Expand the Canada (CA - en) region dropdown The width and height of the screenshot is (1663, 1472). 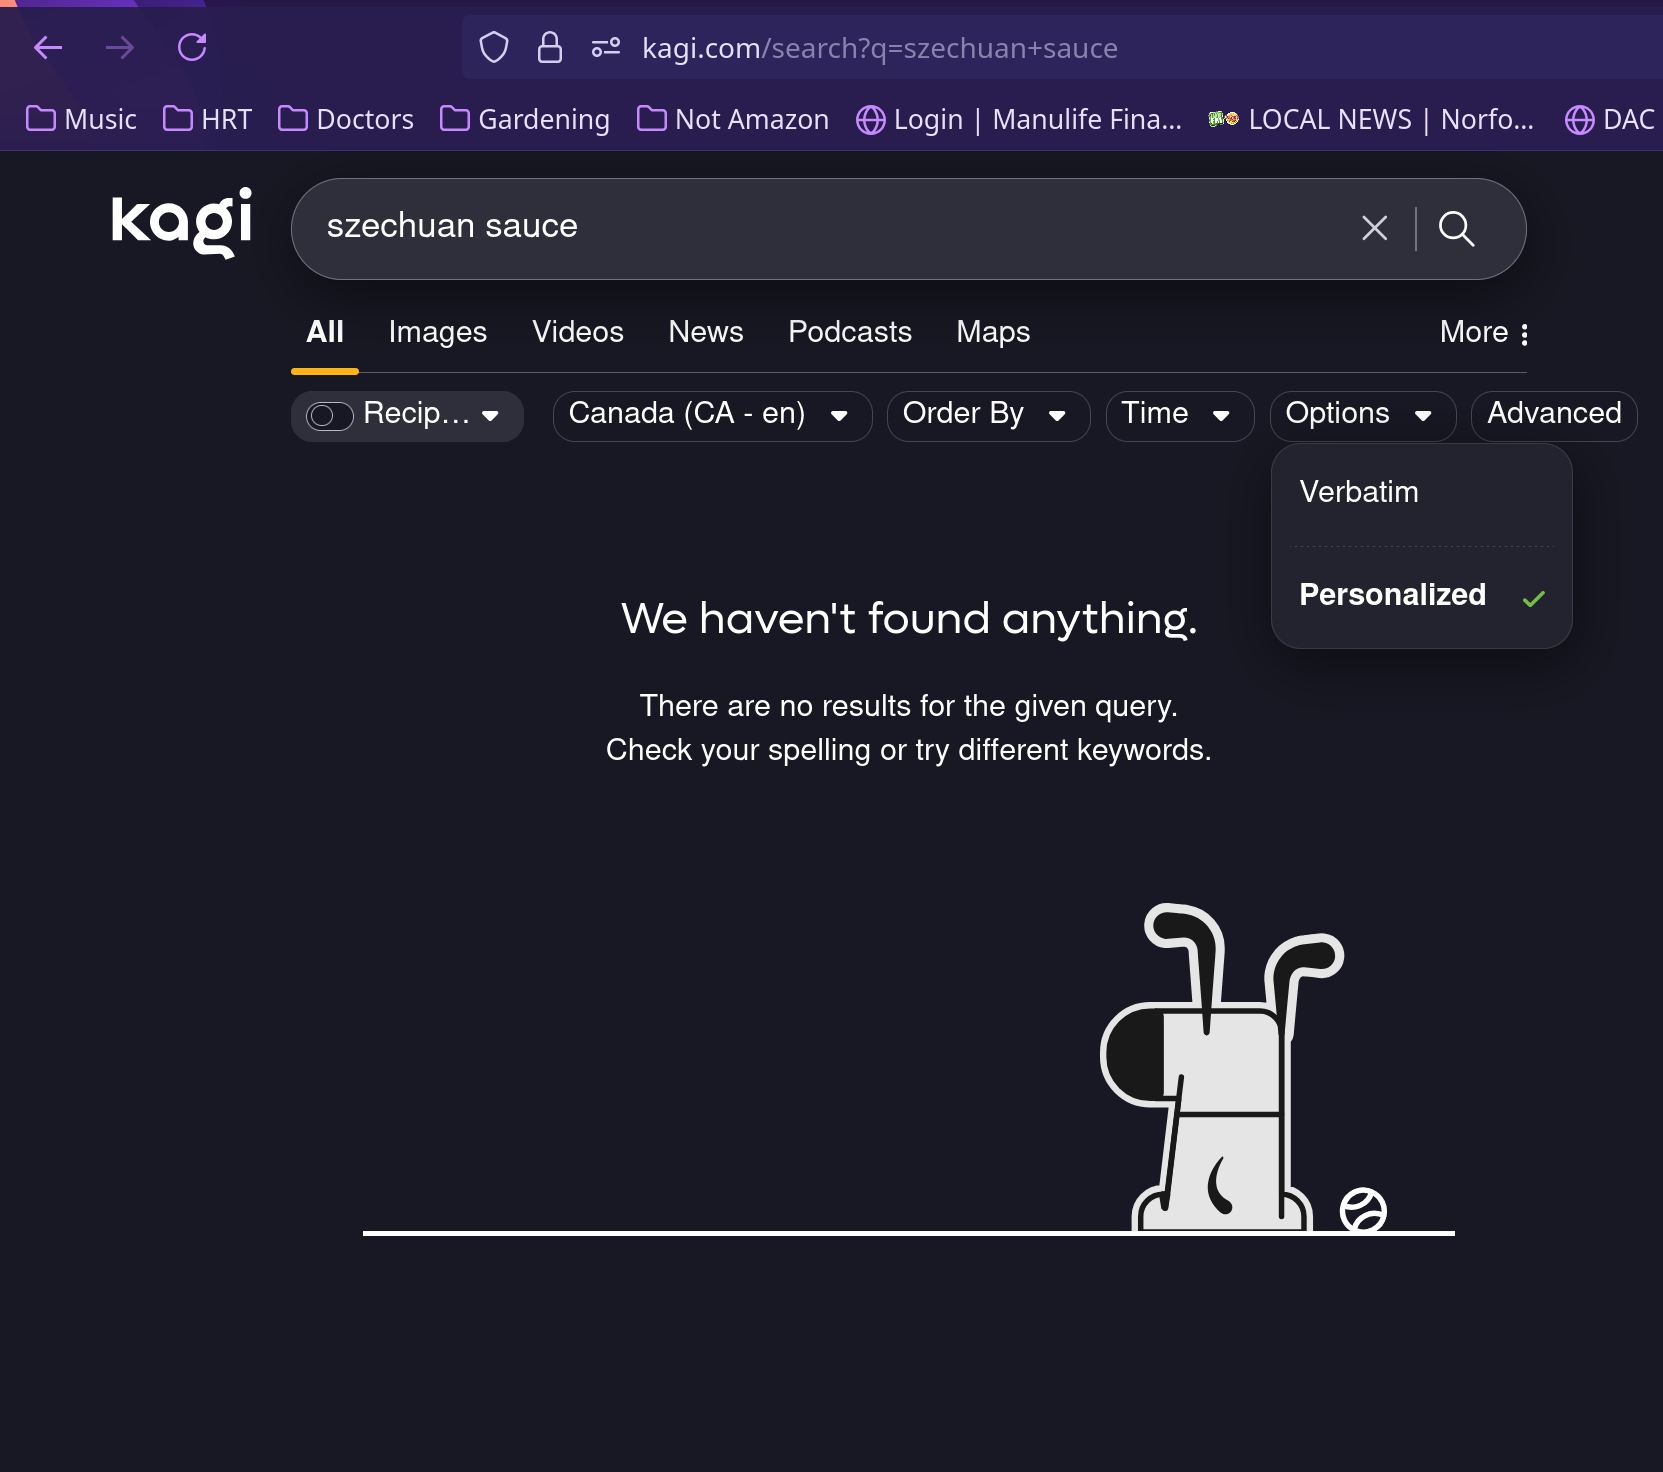[x=711, y=415]
